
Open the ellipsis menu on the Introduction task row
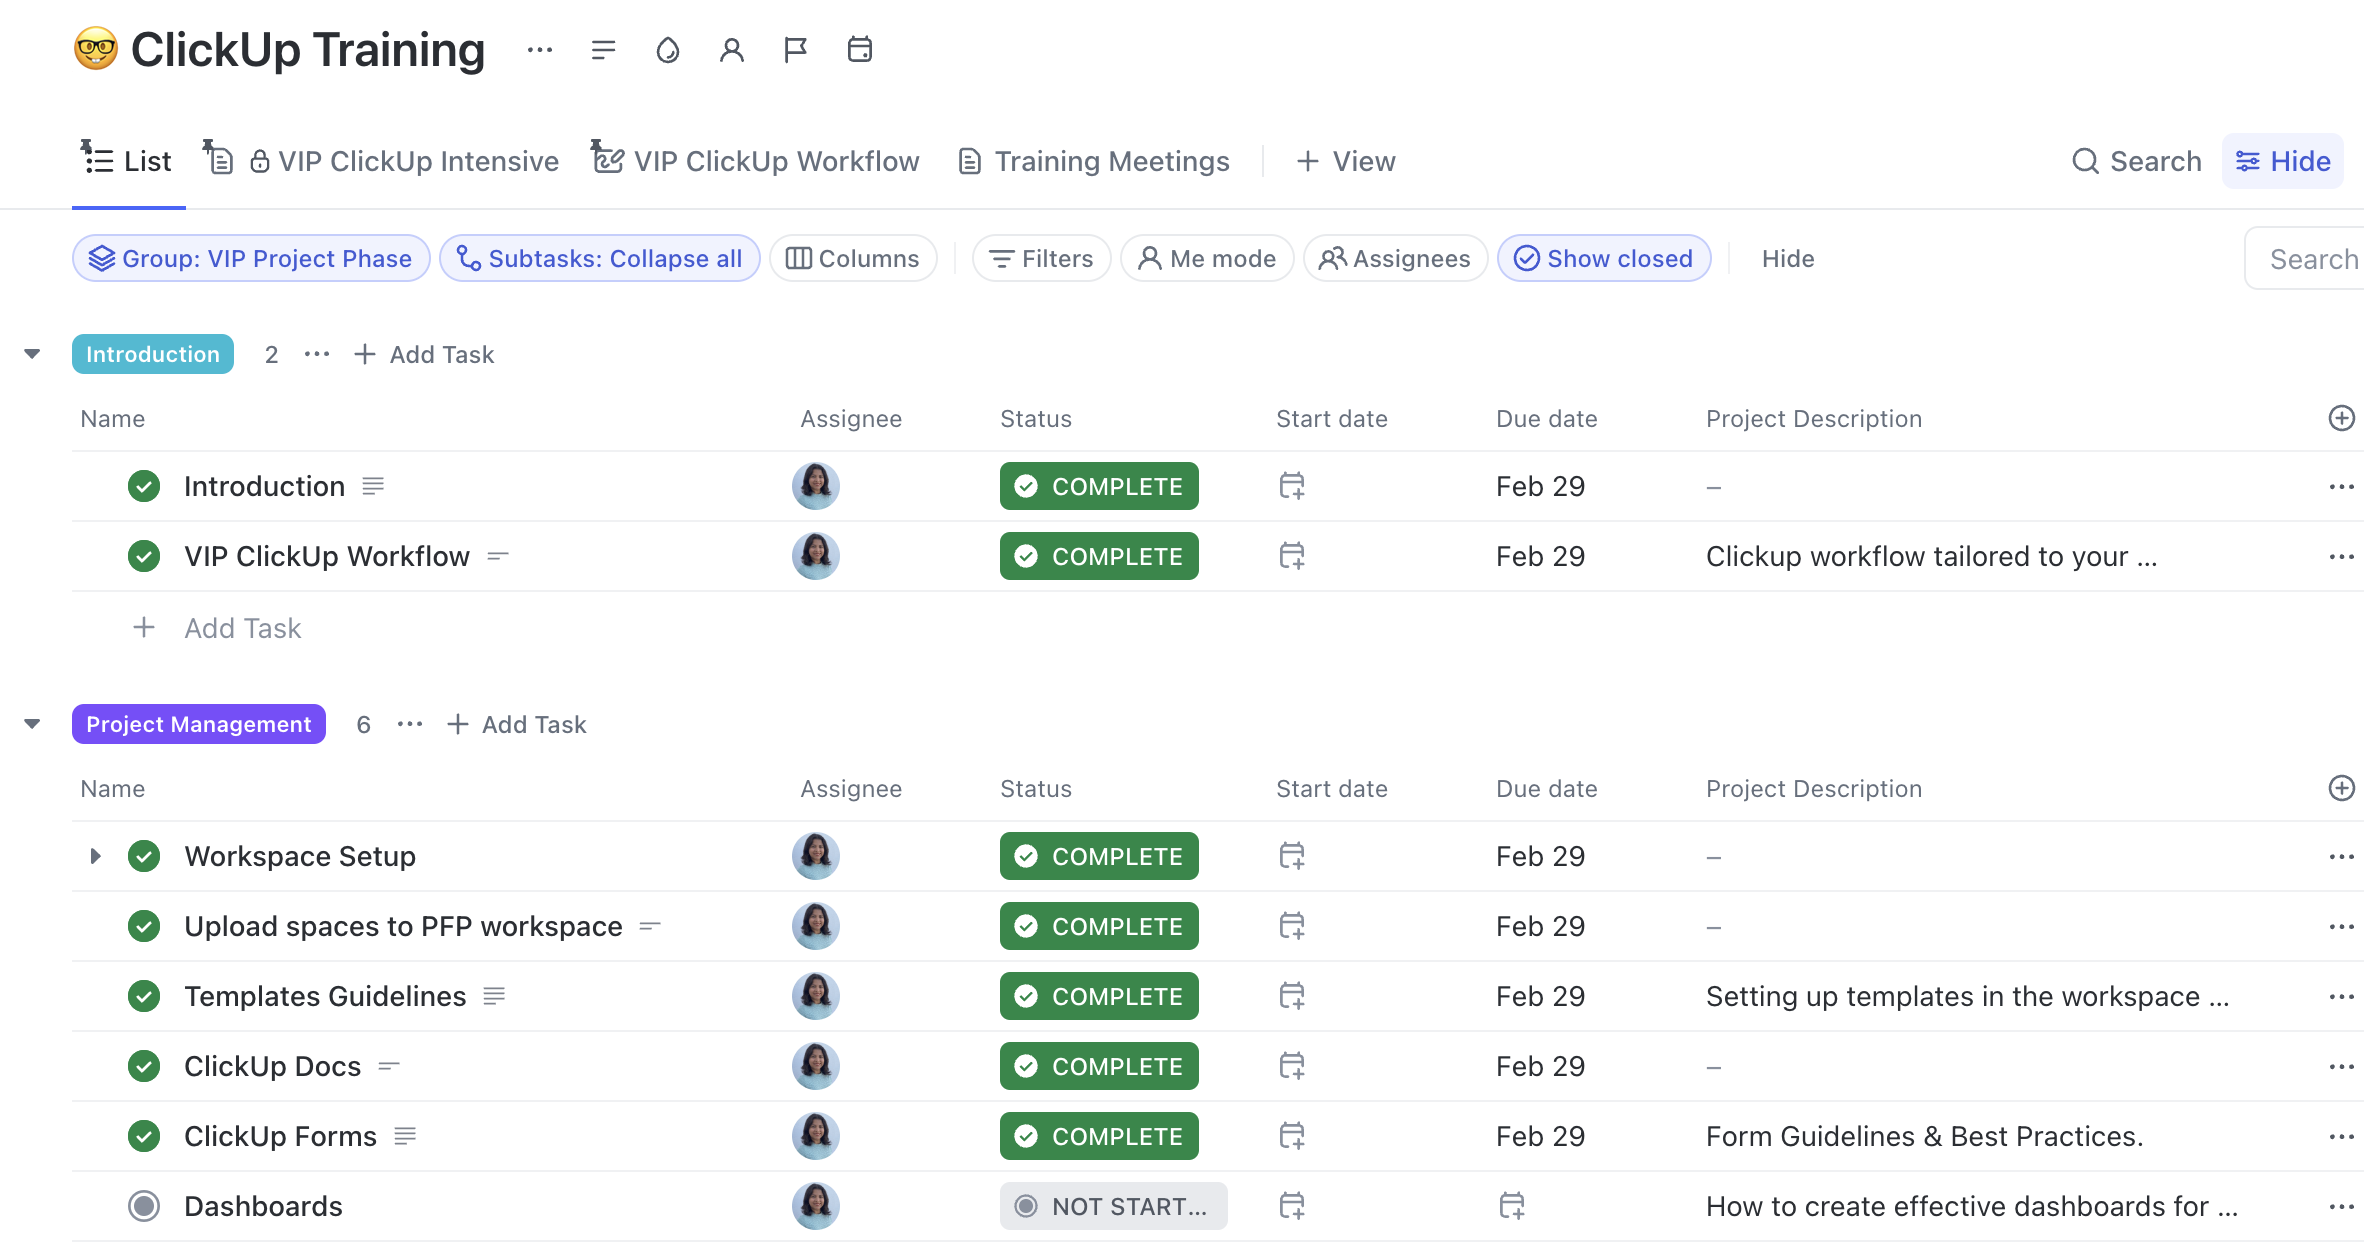(2342, 486)
